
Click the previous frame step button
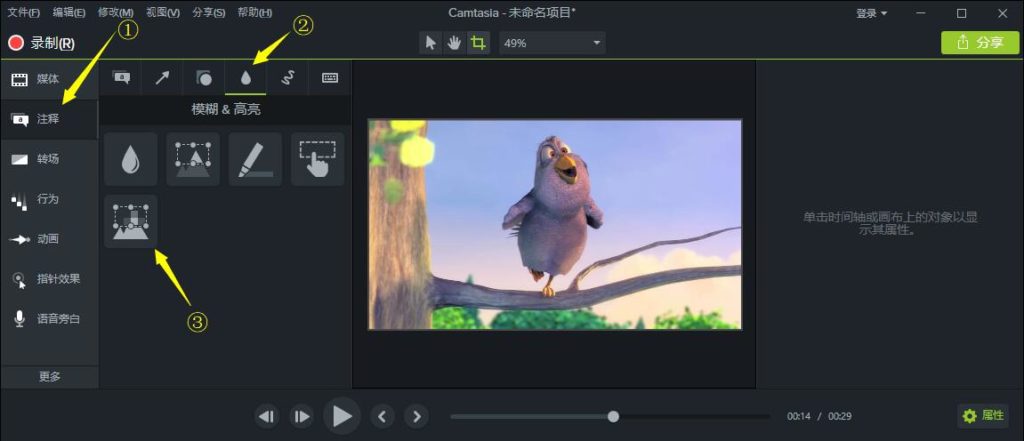point(267,416)
